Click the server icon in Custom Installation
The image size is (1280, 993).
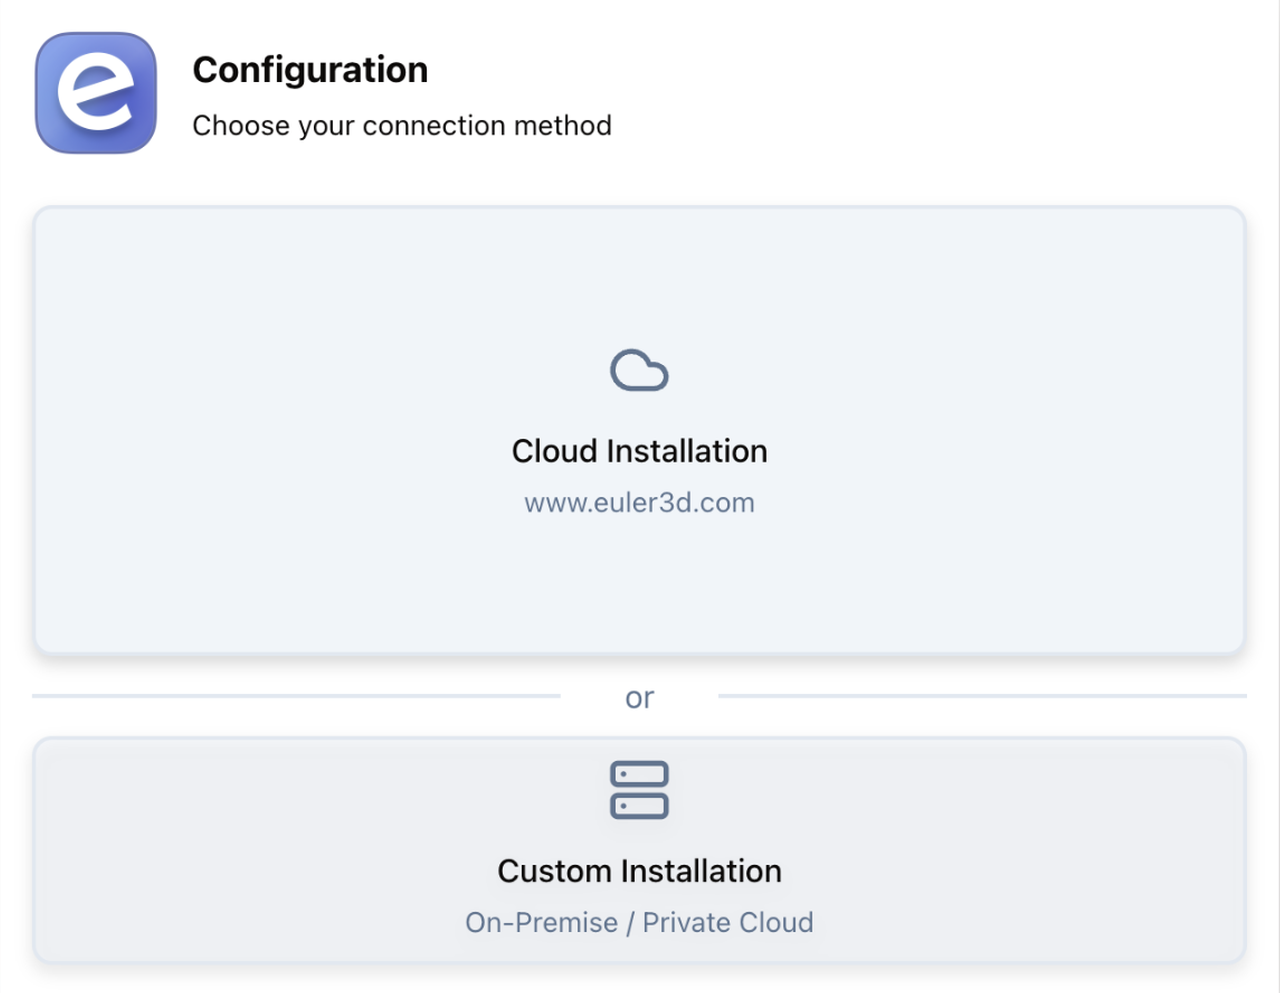coord(639,790)
